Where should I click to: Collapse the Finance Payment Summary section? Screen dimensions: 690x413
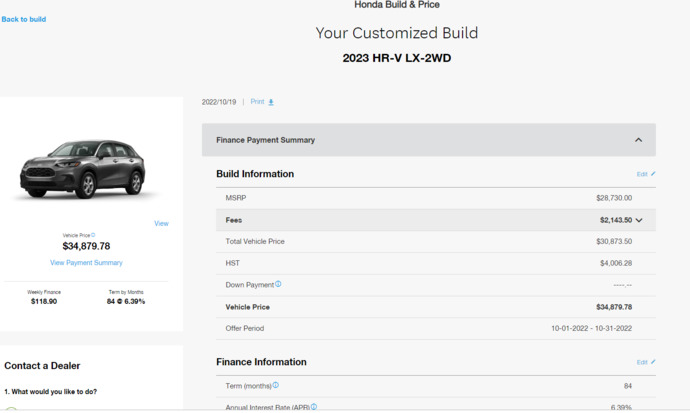pyautogui.click(x=638, y=140)
